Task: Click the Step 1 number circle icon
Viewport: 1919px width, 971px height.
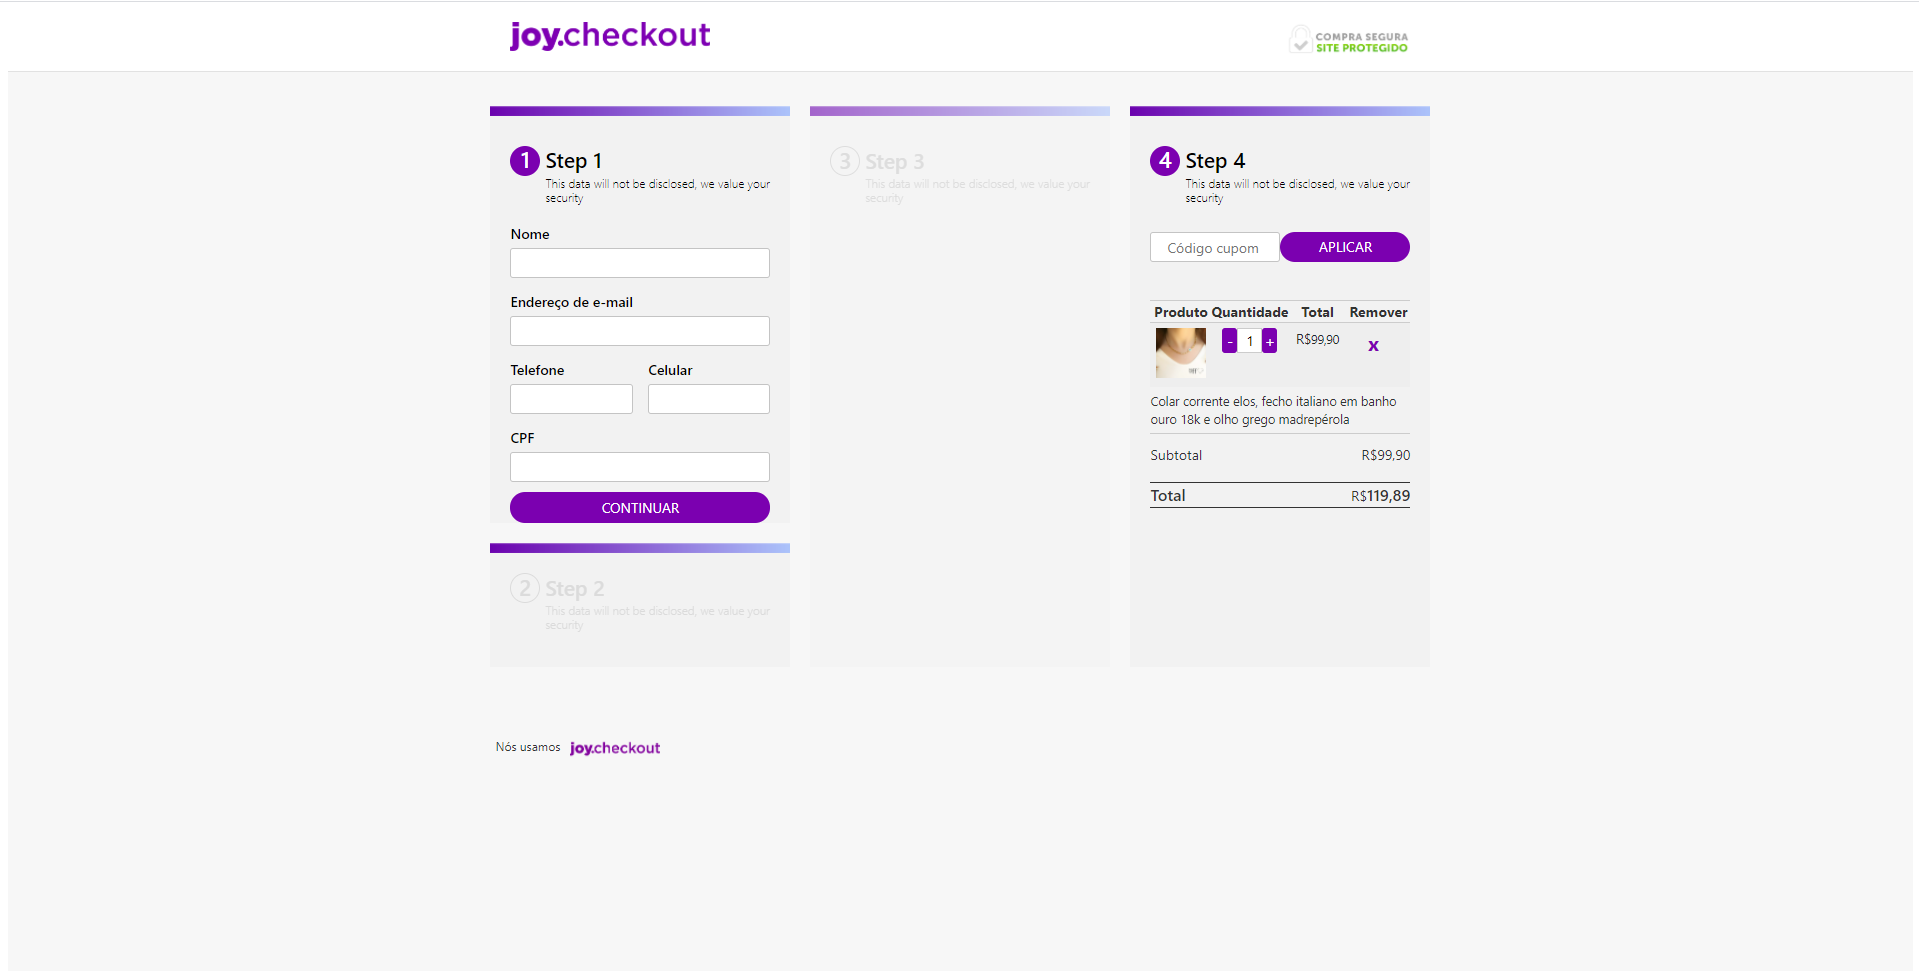Action: (x=525, y=161)
